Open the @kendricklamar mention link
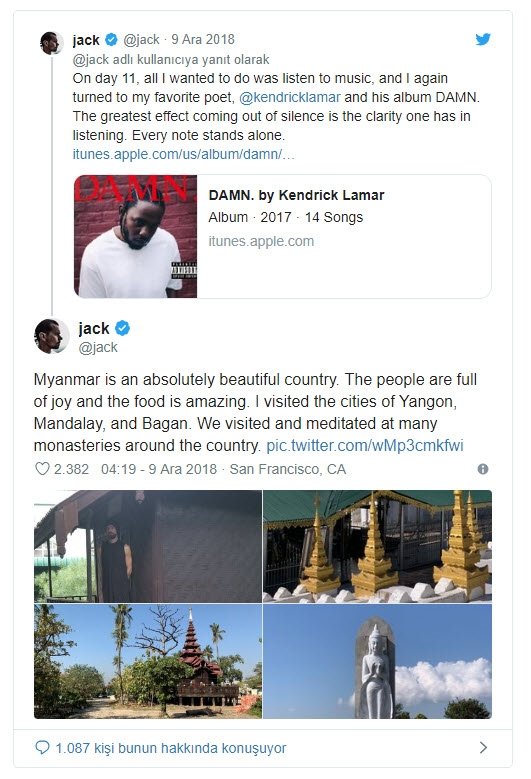This screenshot has width=531, height=779. coord(290,97)
